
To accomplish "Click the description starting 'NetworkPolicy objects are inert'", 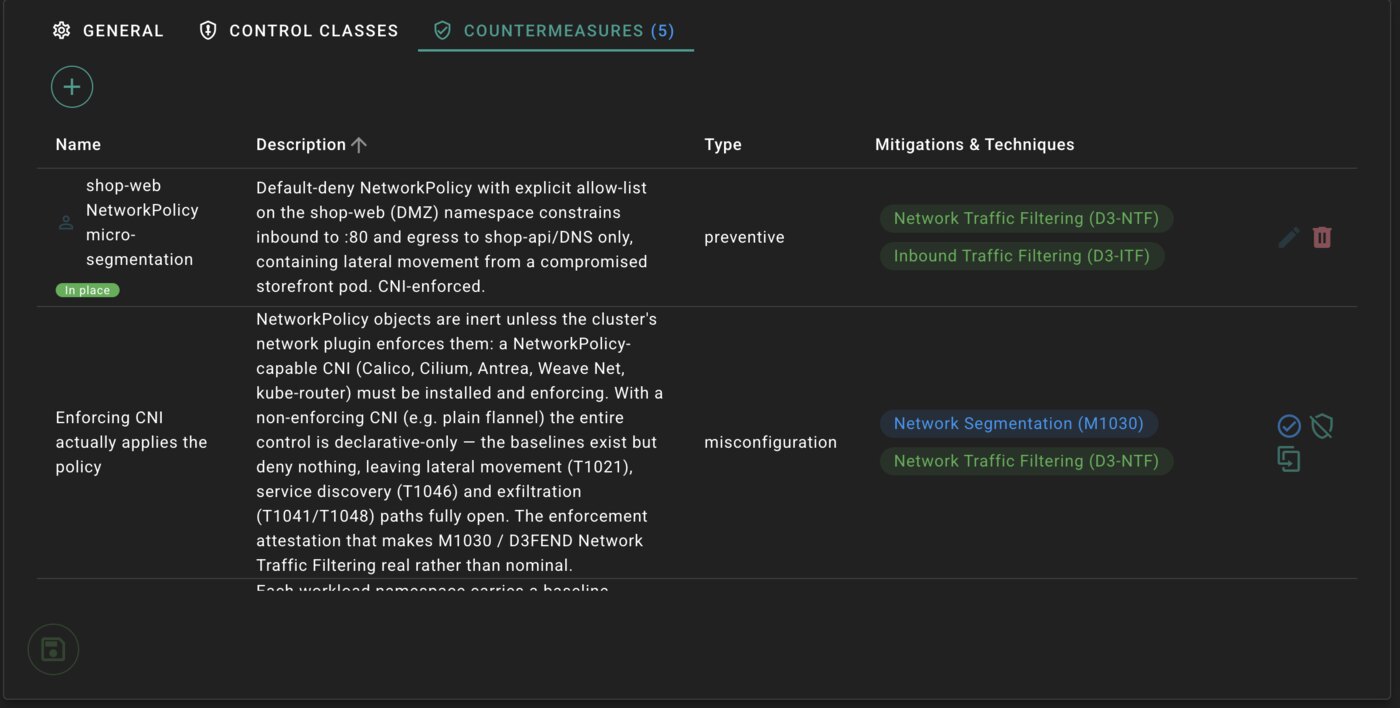I will tap(459, 442).
